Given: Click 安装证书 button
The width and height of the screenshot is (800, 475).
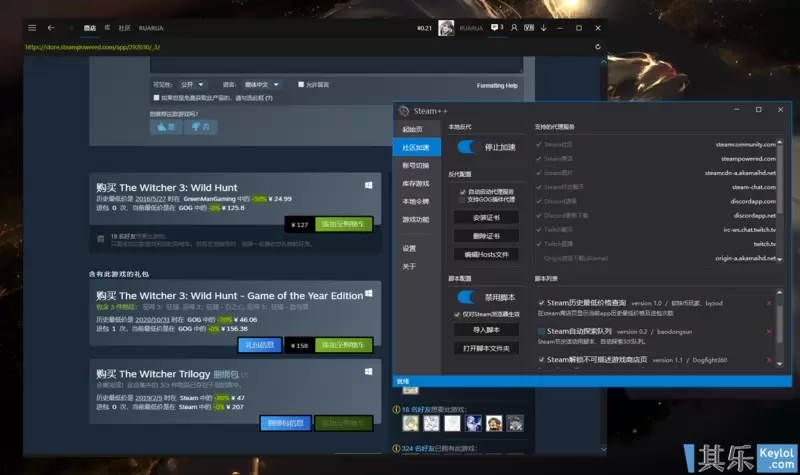Looking at the screenshot, I should (x=486, y=217).
